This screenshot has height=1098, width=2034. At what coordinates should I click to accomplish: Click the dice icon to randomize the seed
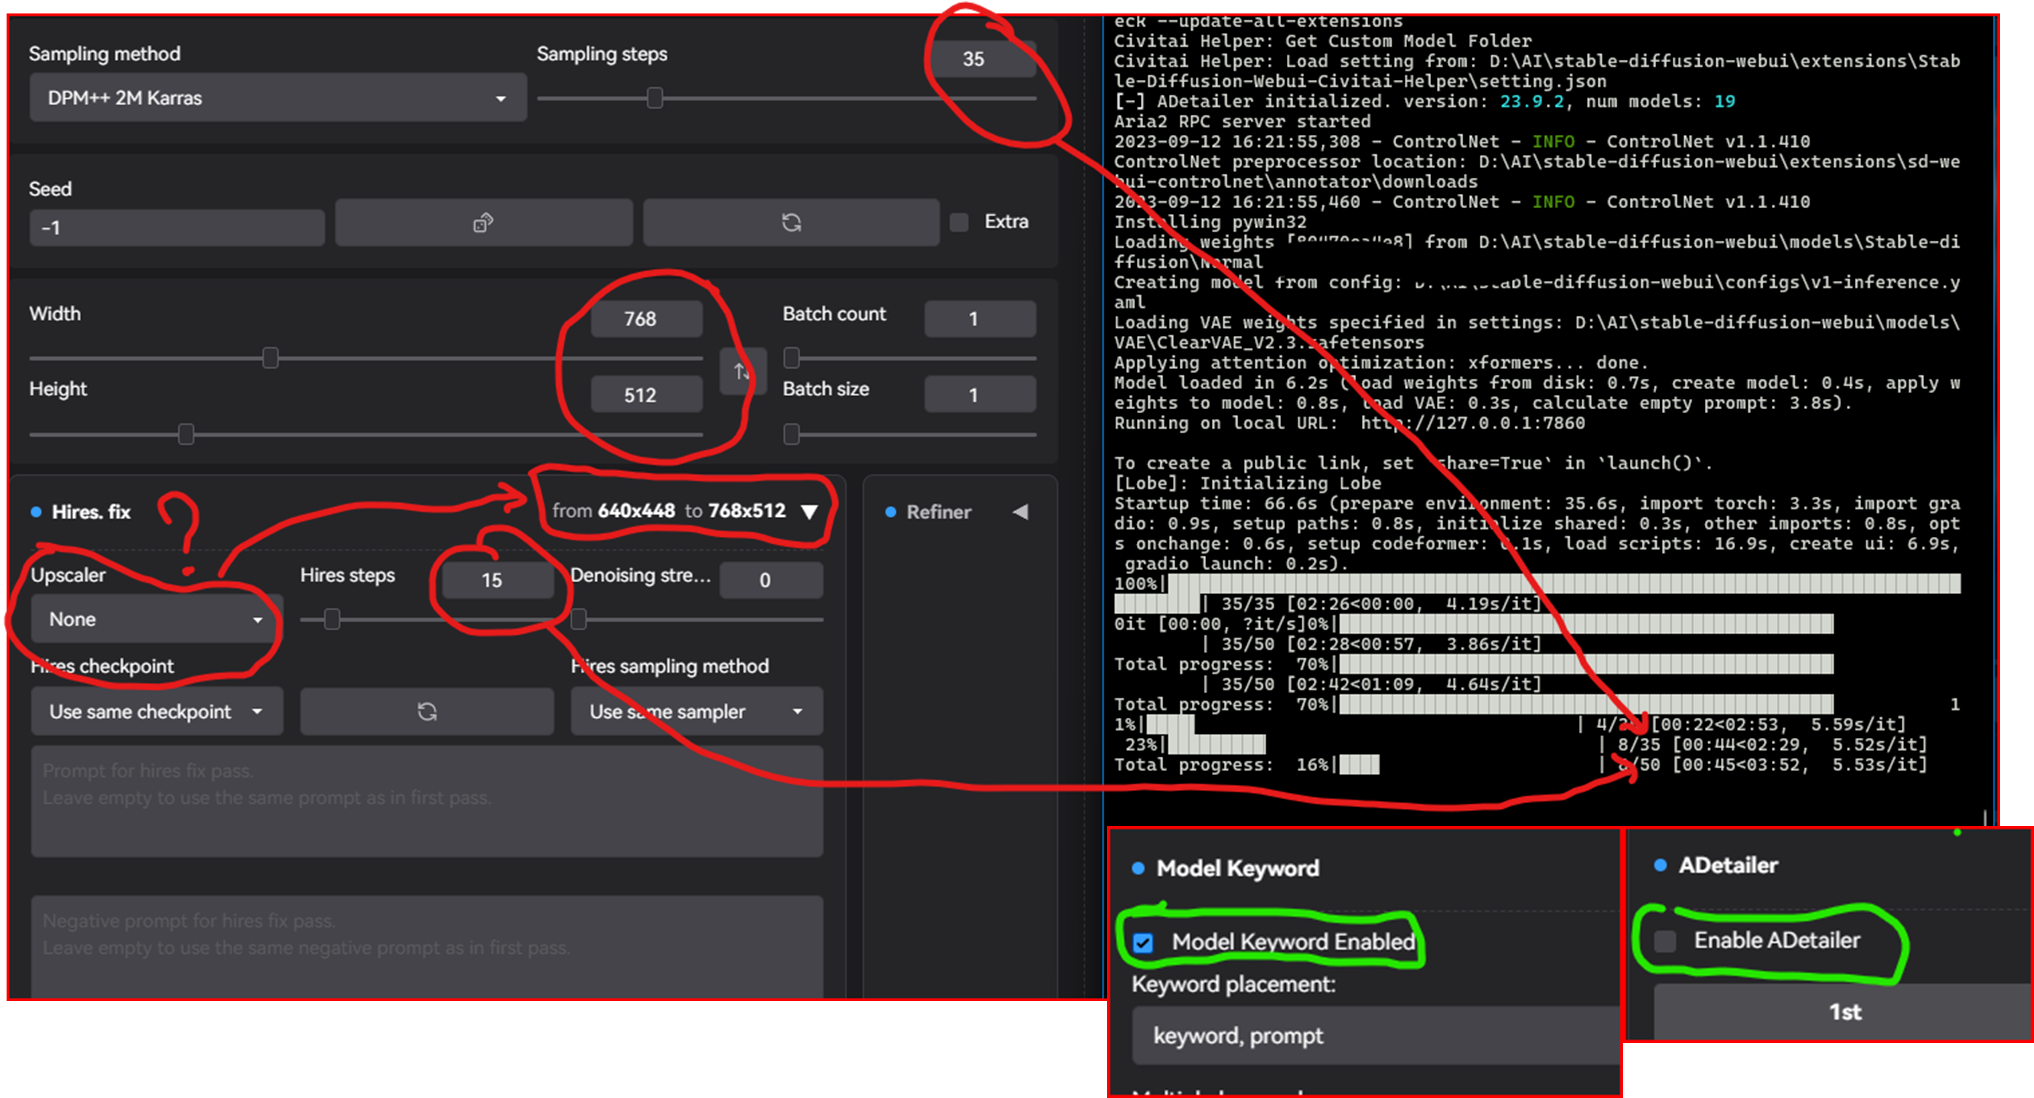pyautogui.click(x=484, y=222)
